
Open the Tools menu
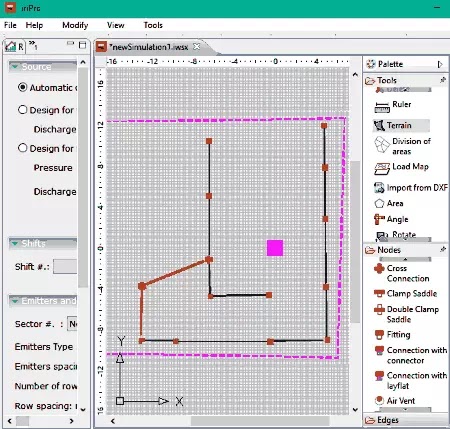pos(153,25)
